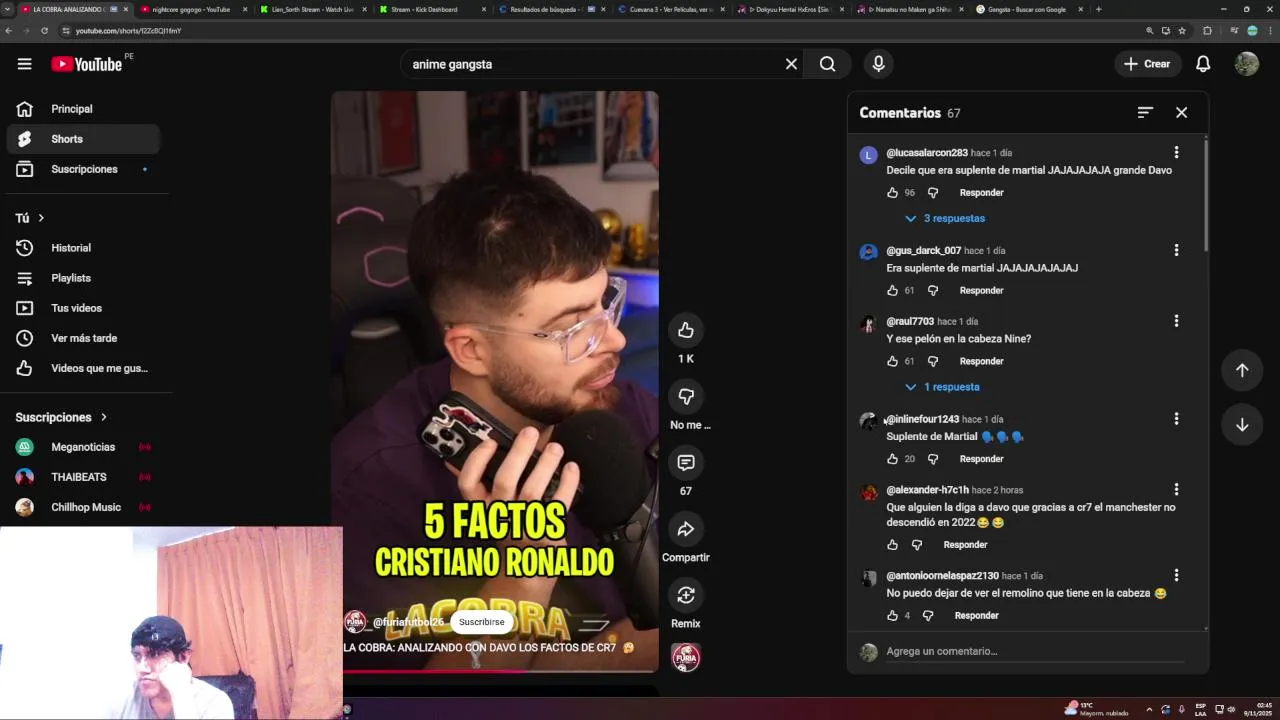This screenshot has width=1280, height=720.
Task: Switch to the 'nightcore gogogo' browser tab
Action: click(x=190, y=9)
